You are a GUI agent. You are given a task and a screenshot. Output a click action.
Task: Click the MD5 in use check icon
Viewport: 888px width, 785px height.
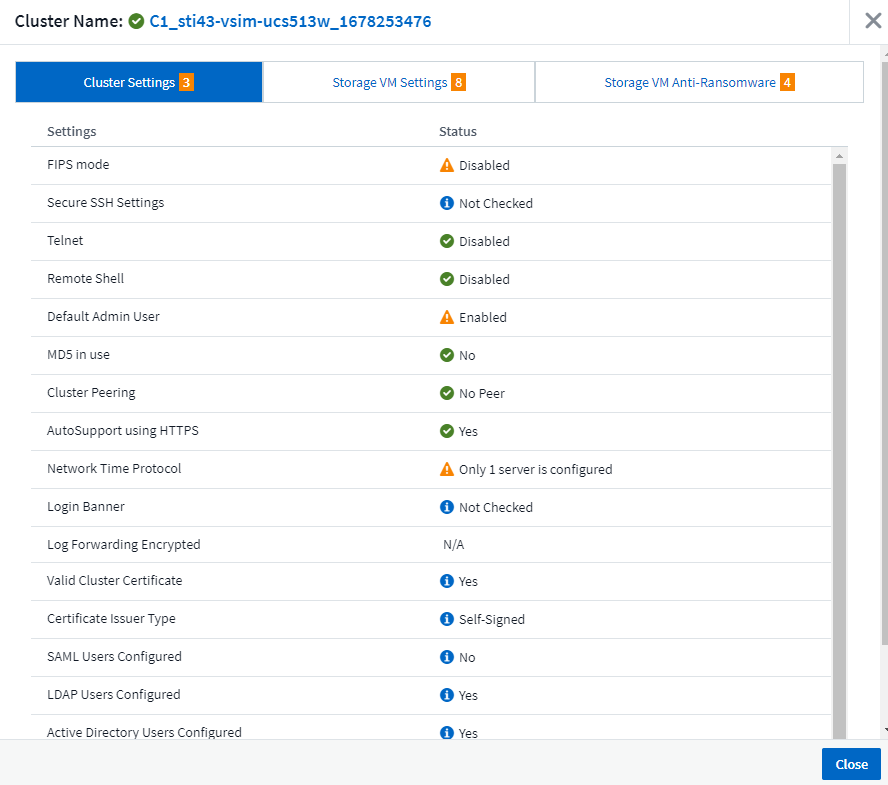point(447,355)
